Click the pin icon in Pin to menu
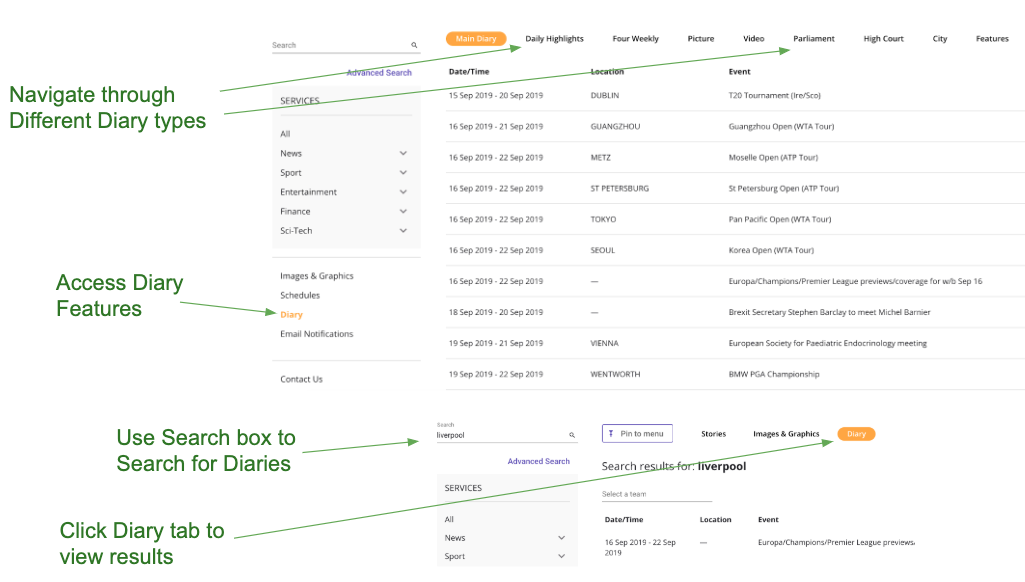 point(611,434)
